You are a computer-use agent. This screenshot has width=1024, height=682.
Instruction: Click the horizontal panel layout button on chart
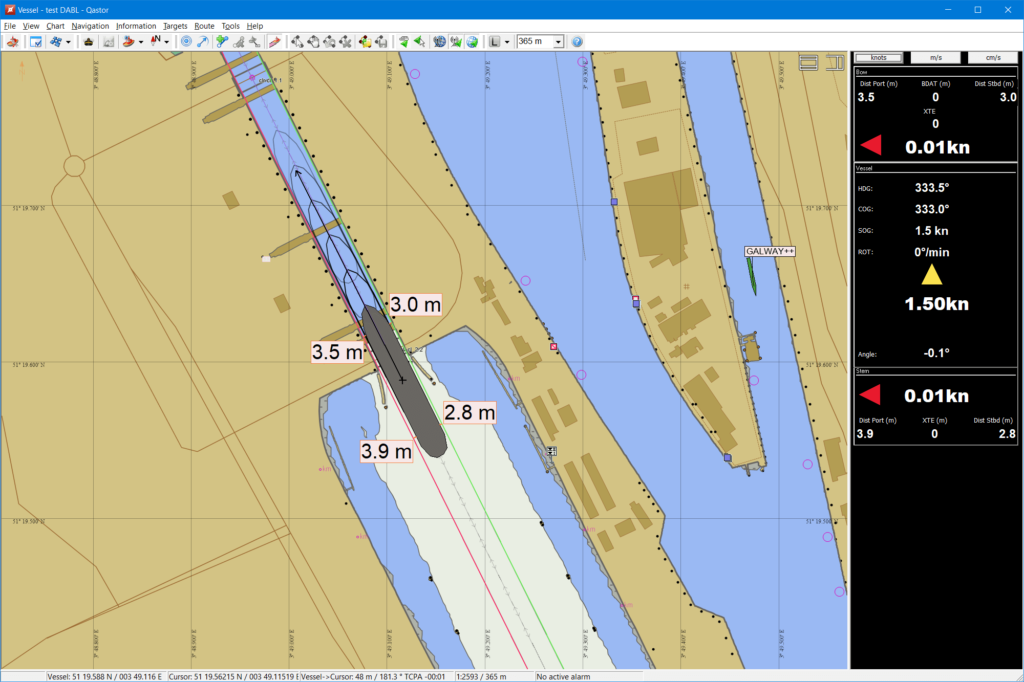(x=808, y=62)
